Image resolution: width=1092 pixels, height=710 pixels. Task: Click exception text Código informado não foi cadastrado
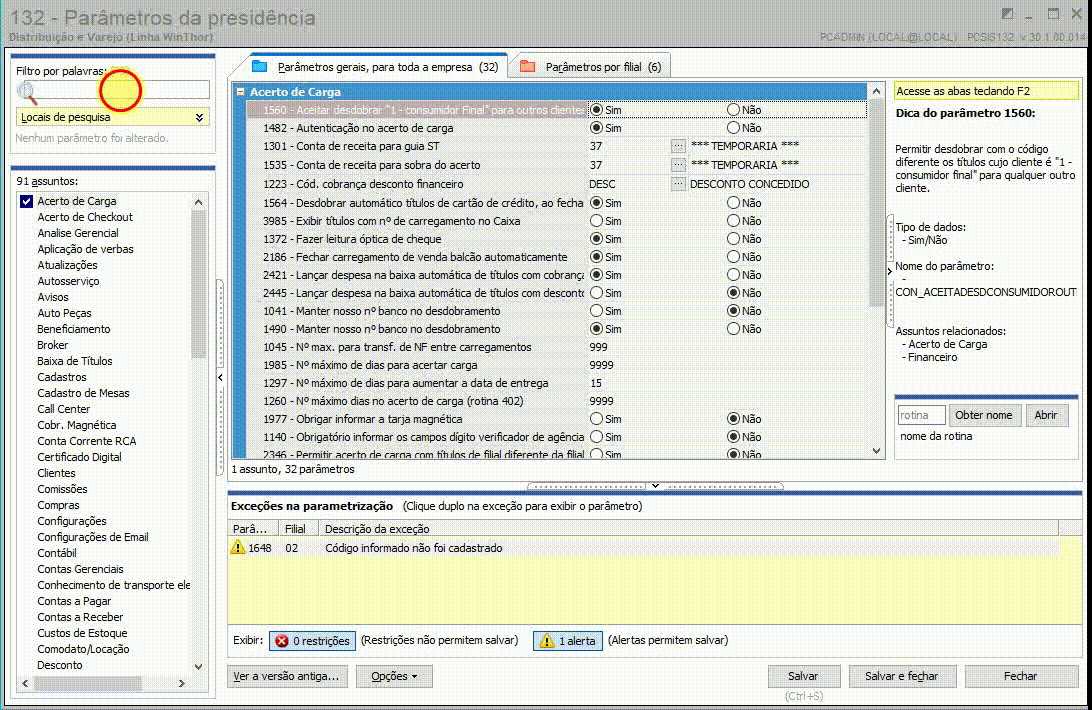click(x=414, y=548)
